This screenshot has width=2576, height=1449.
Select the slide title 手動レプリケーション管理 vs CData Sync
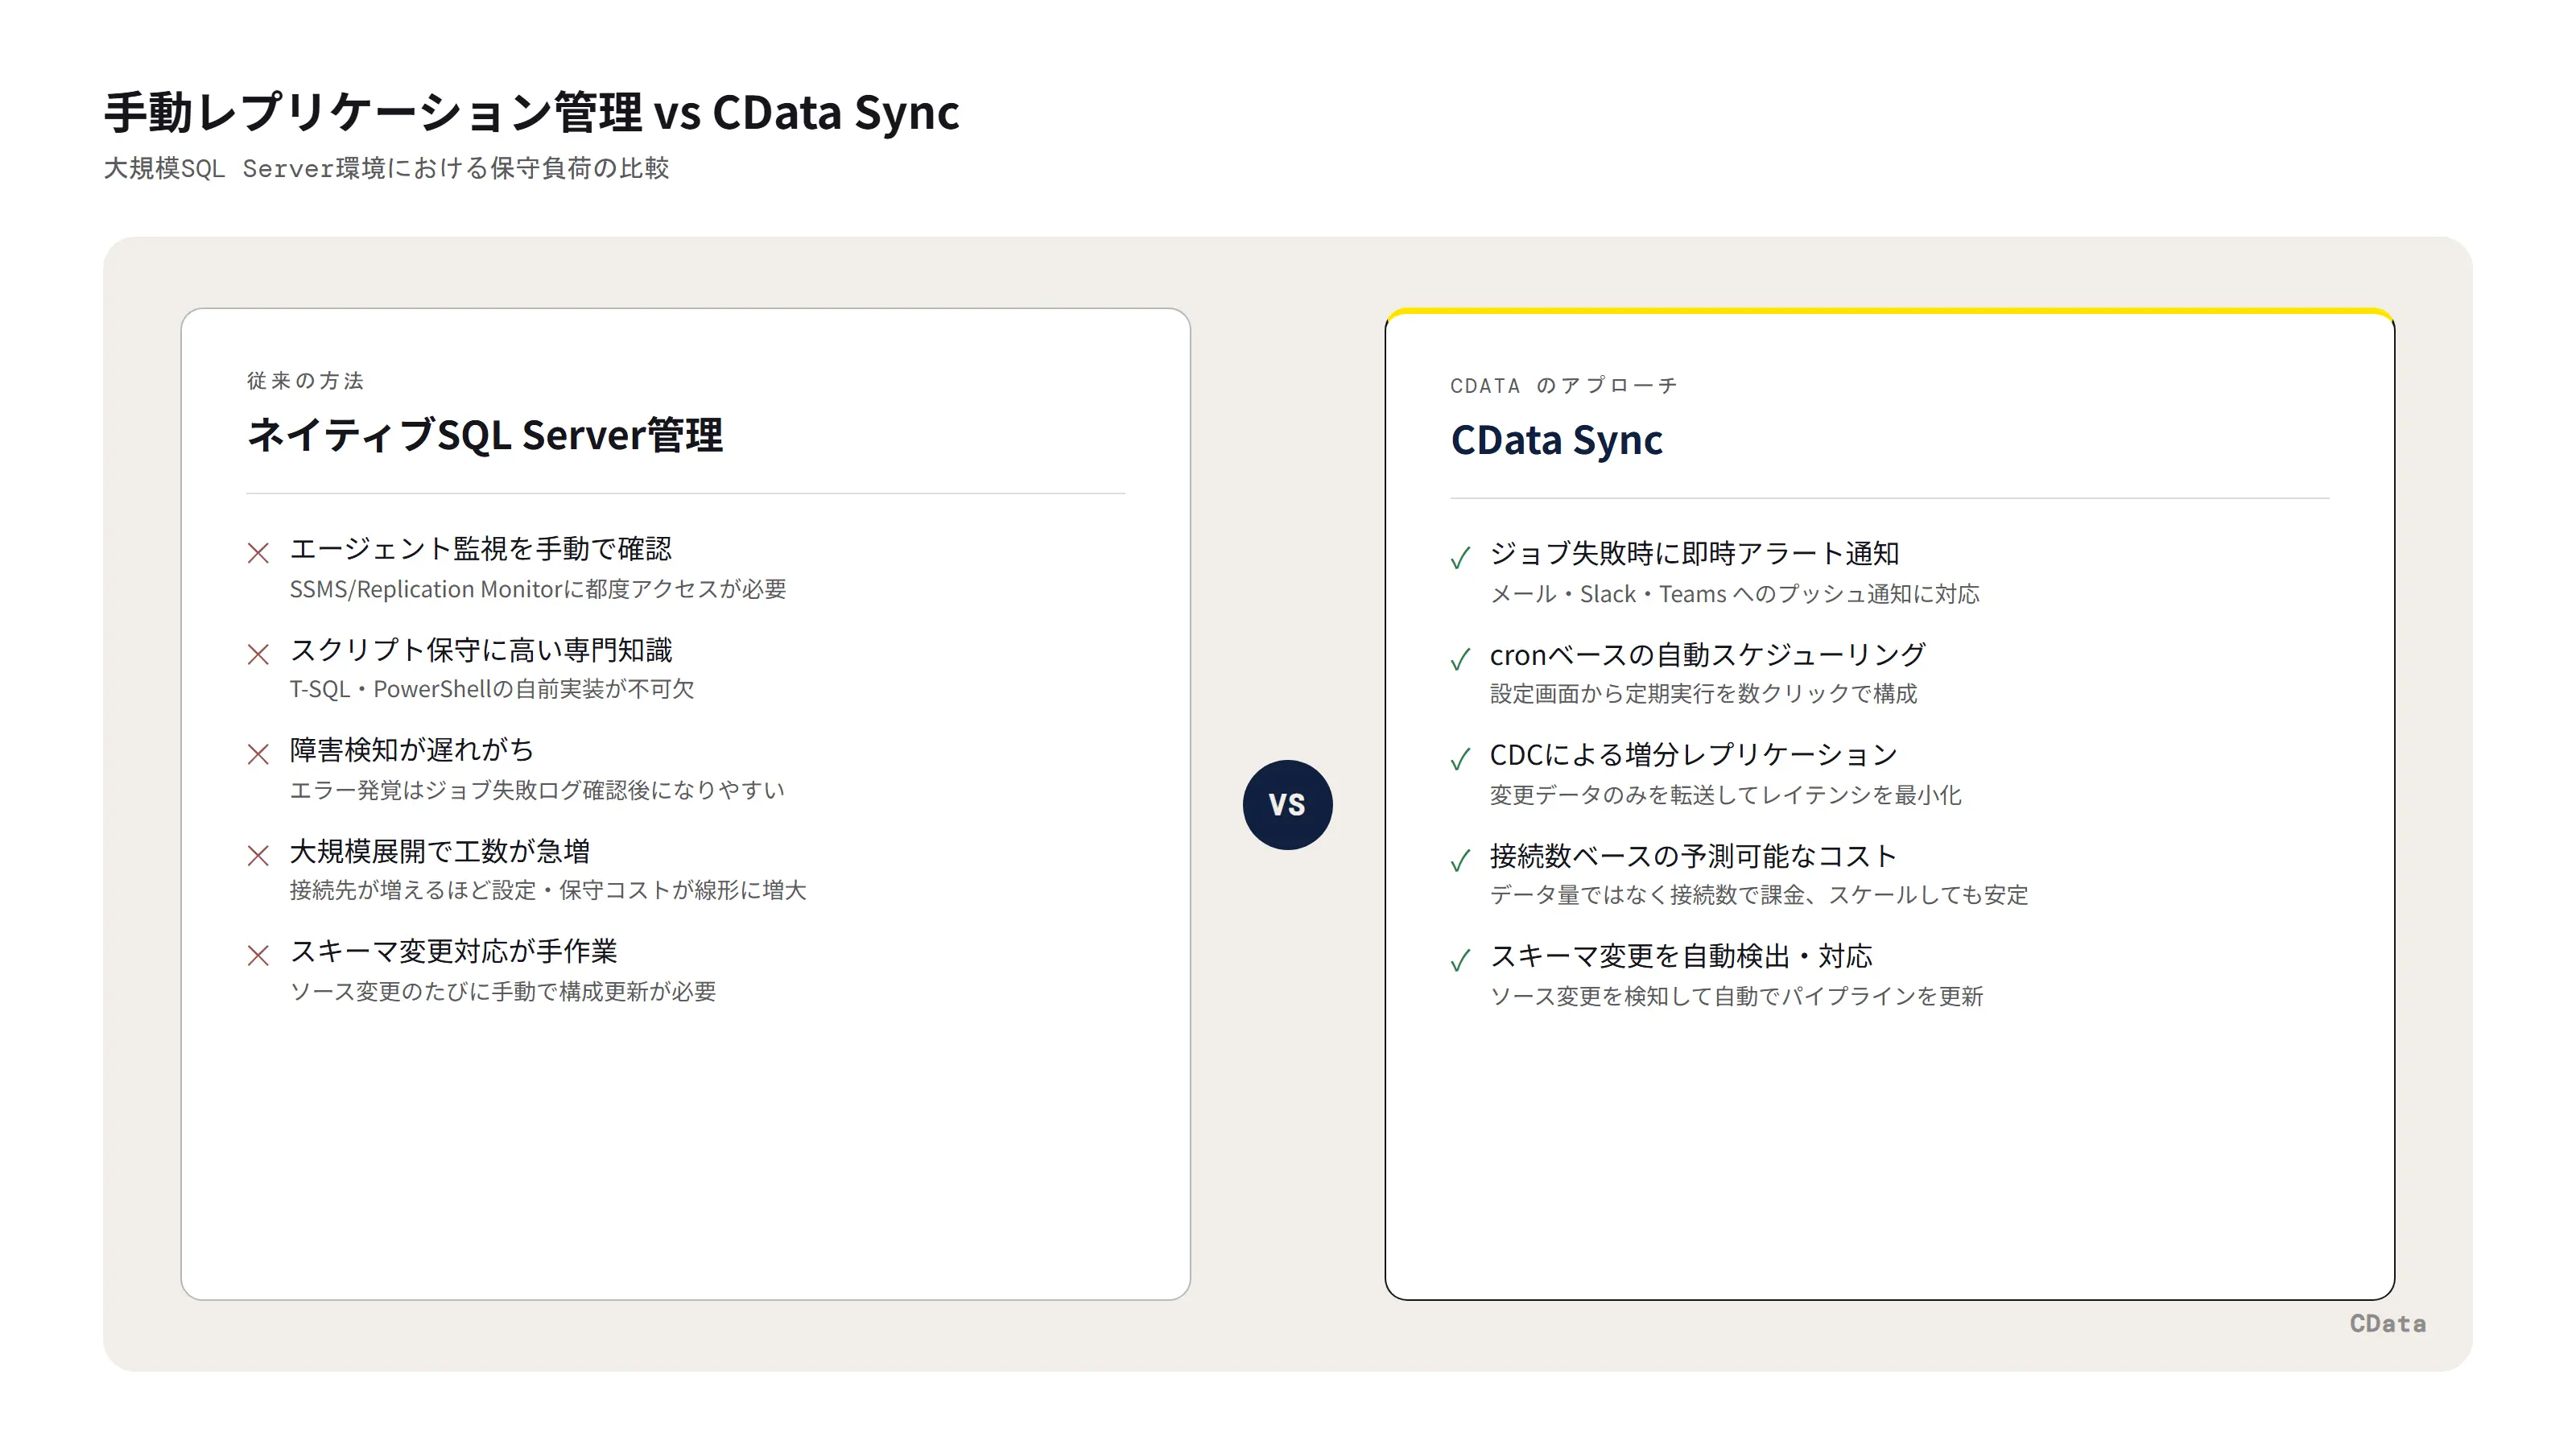(531, 111)
